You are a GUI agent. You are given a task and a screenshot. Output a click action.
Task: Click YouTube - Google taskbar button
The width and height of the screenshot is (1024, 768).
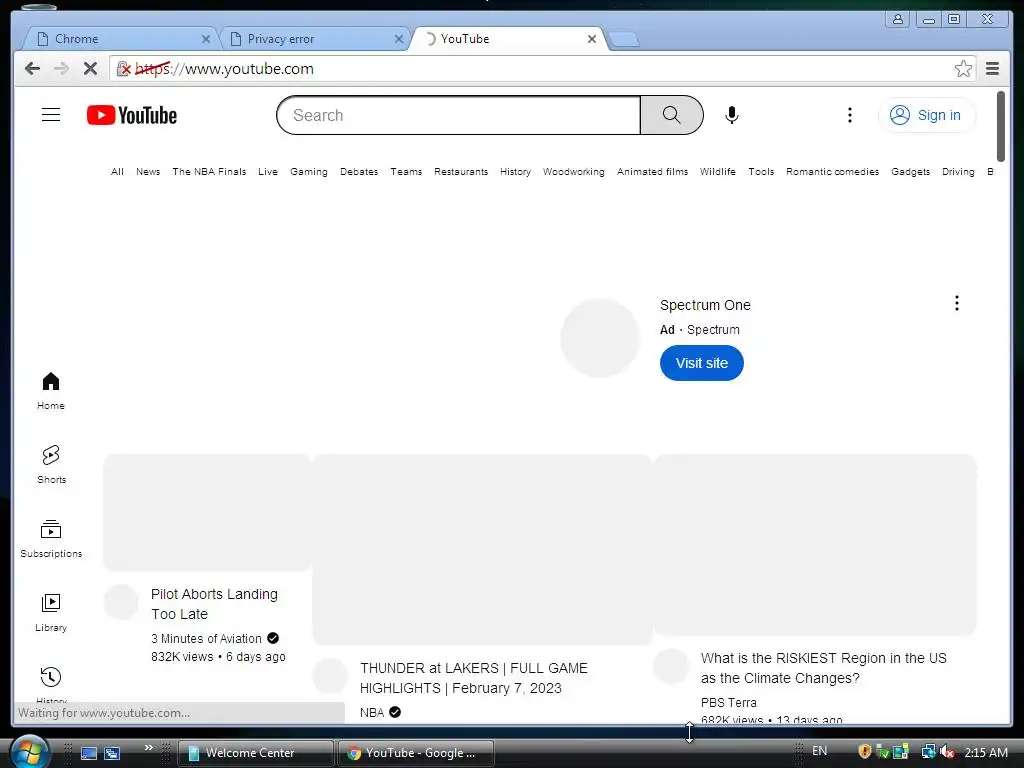point(416,753)
